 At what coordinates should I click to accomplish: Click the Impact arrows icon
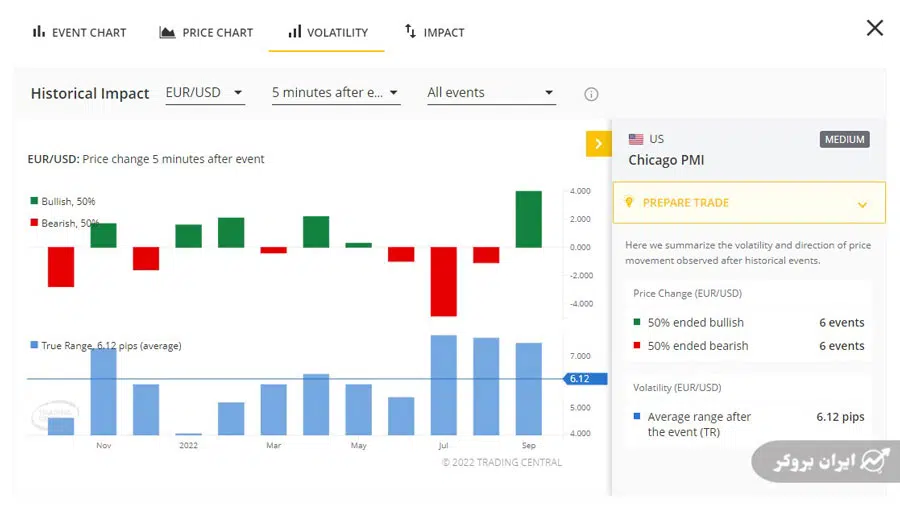(410, 32)
